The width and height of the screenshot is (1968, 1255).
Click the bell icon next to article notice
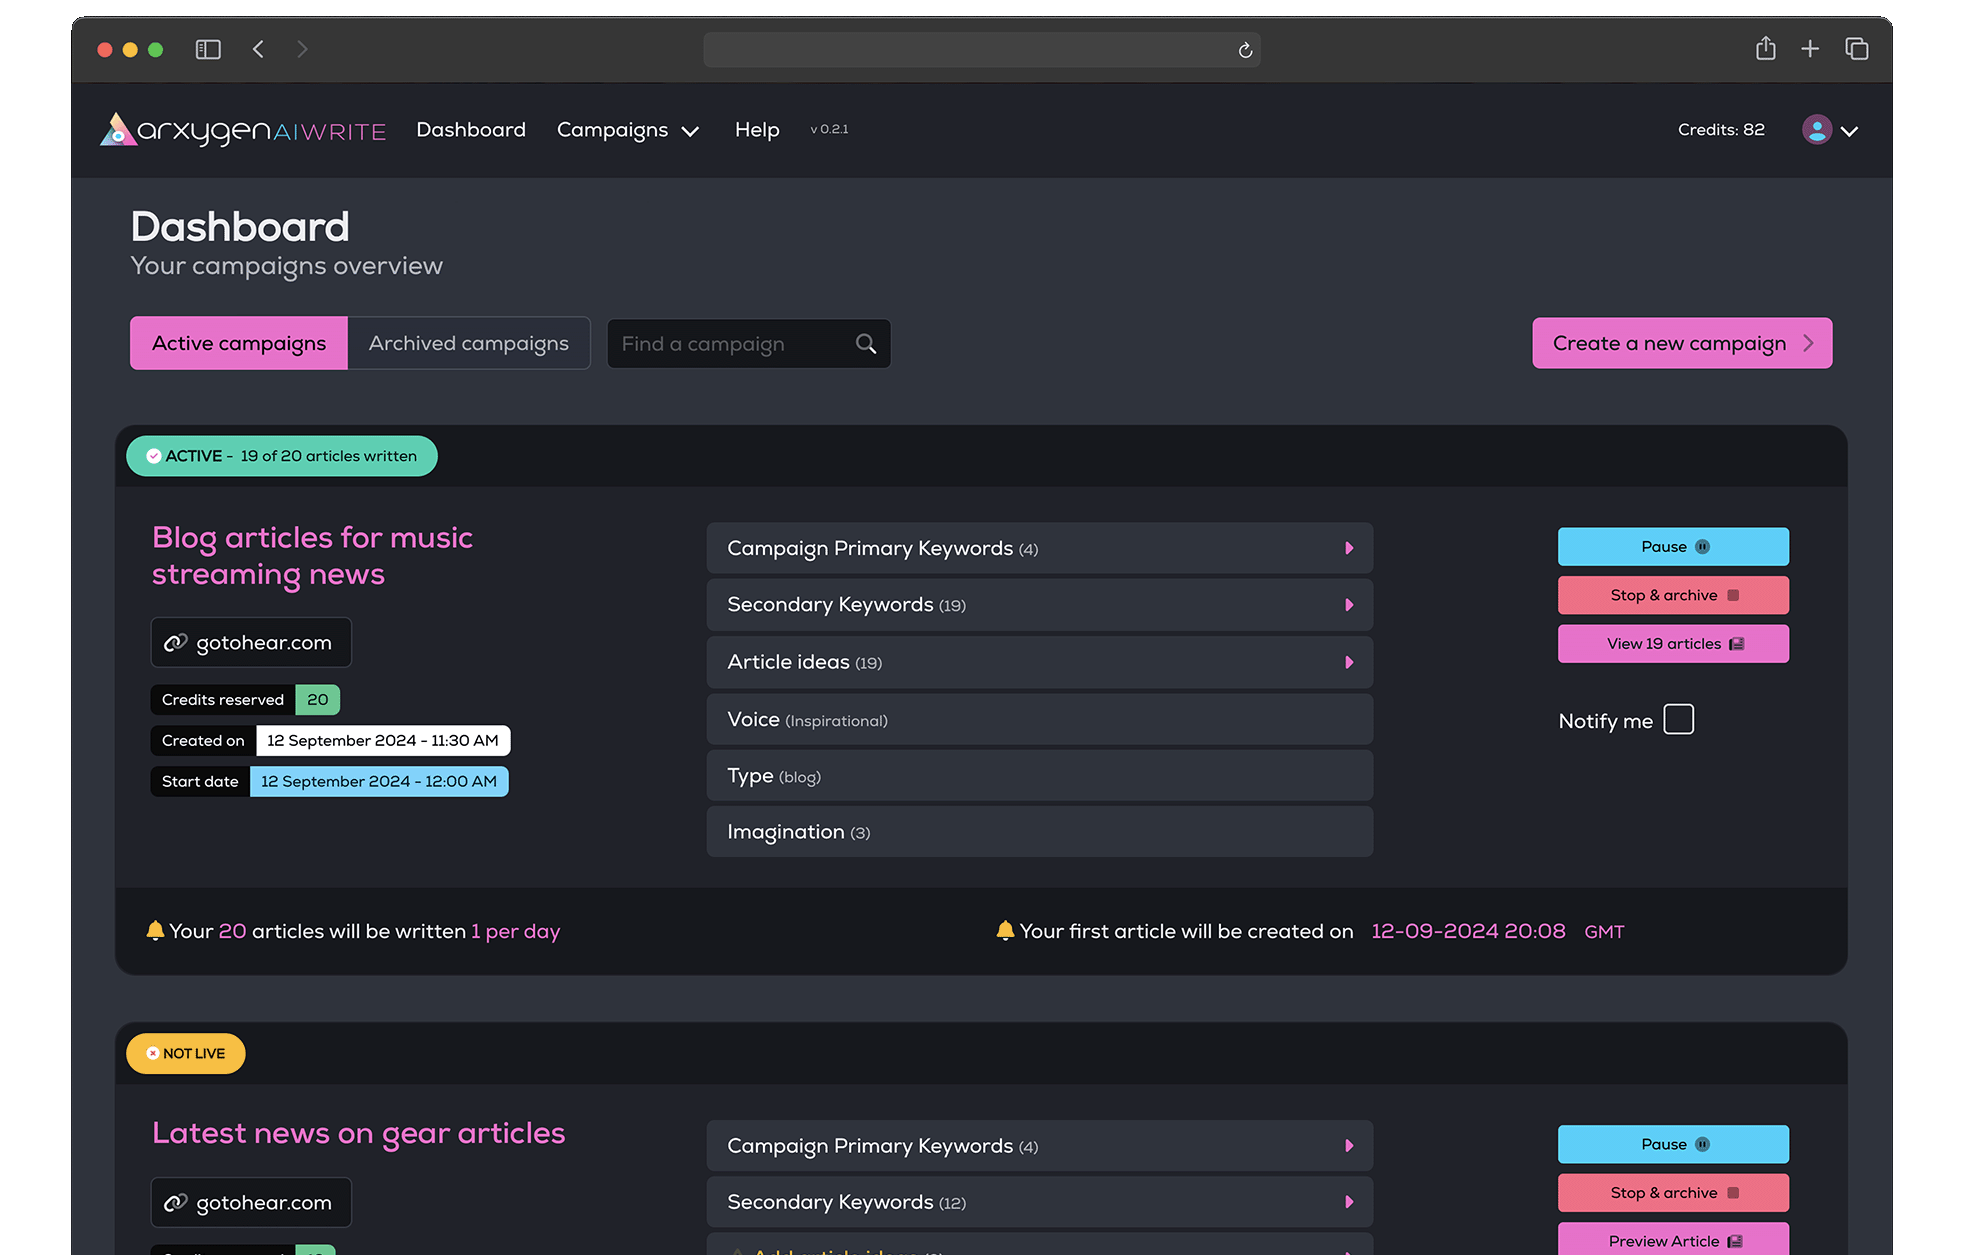(x=156, y=930)
